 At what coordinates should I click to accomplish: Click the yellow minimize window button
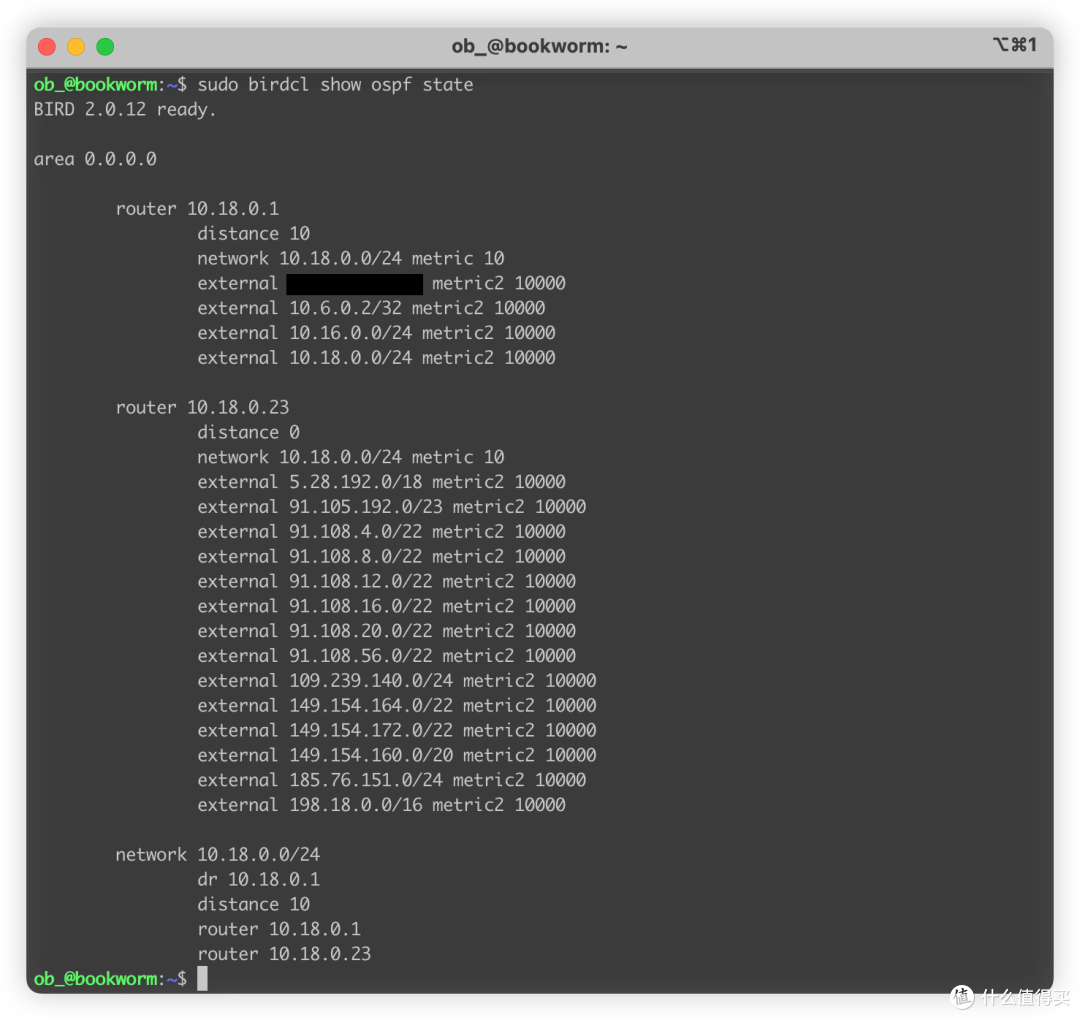click(x=76, y=47)
